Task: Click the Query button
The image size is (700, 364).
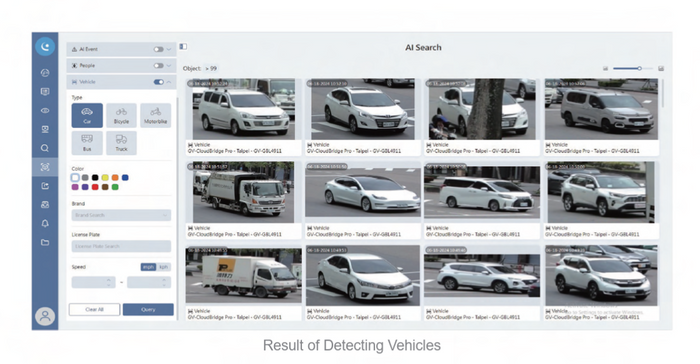Action: [x=148, y=310]
